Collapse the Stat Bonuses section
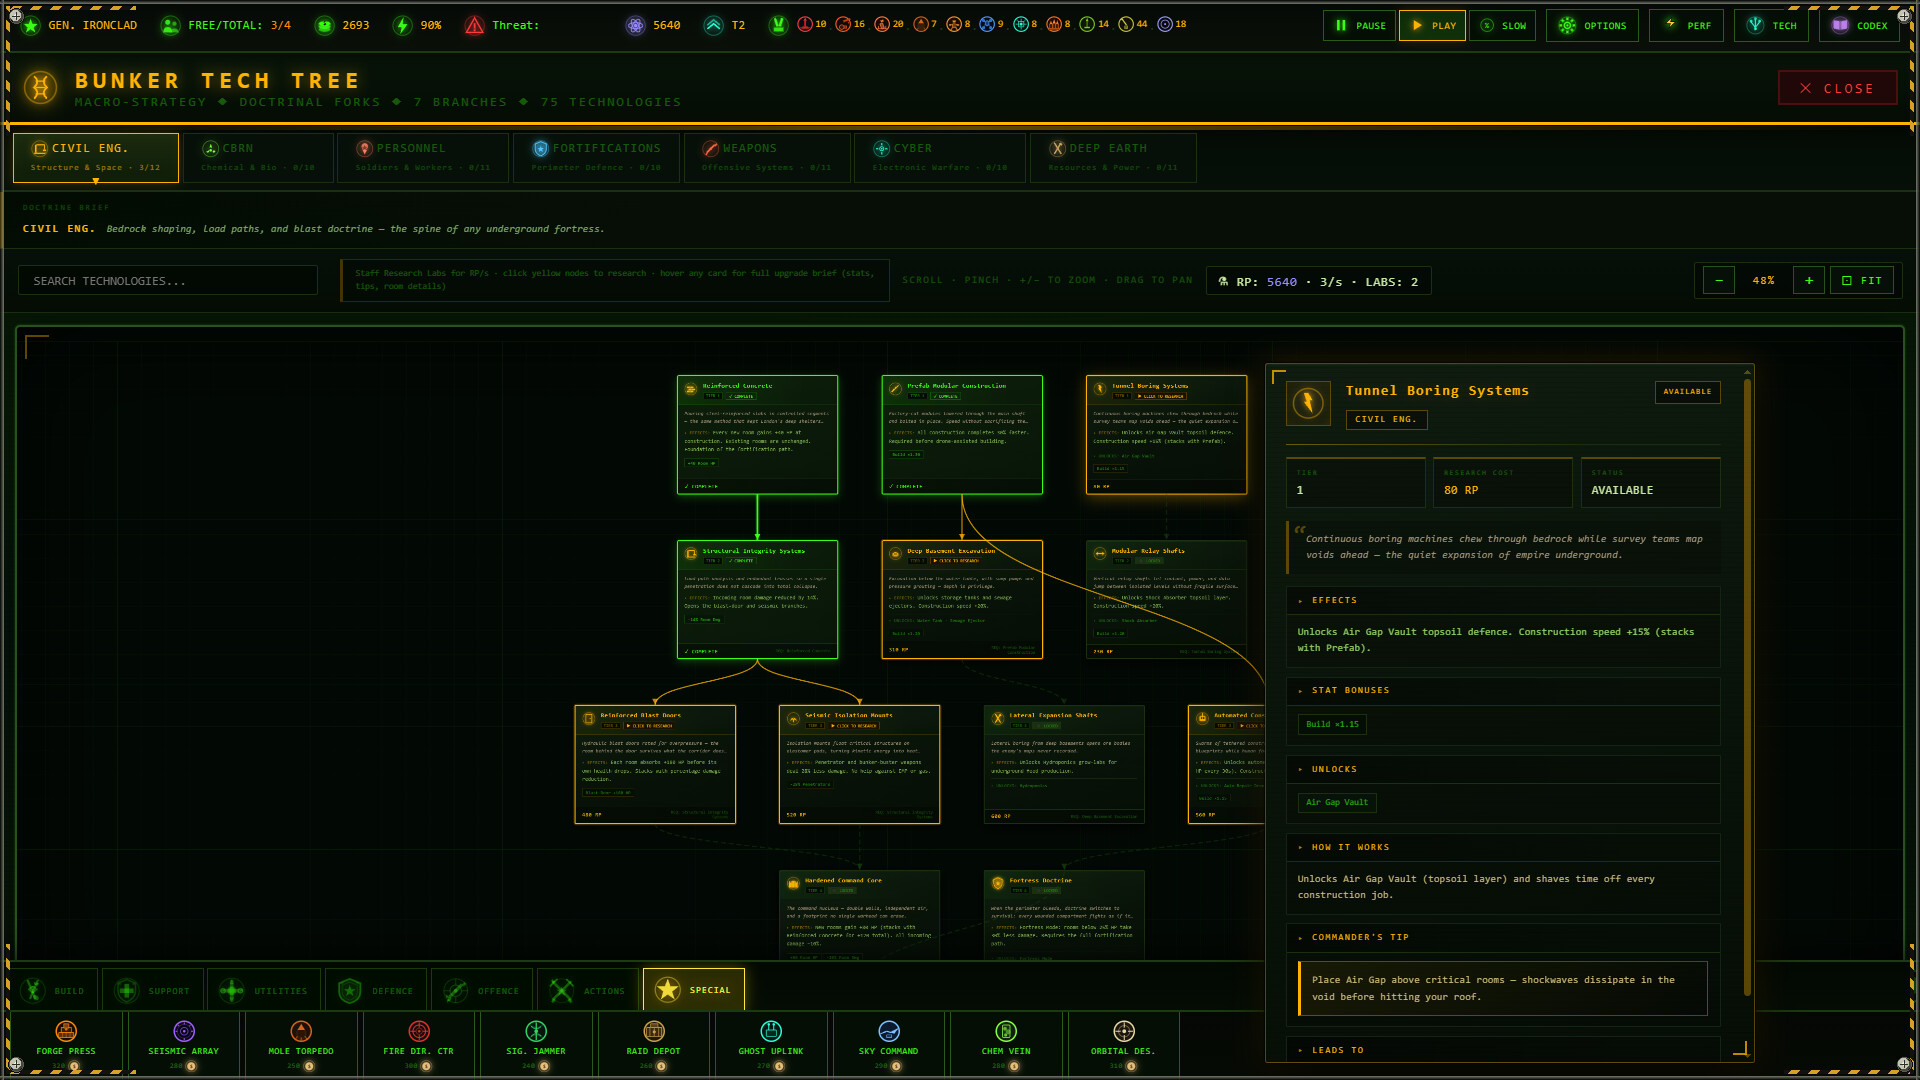The image size is (1920, 1080). coord(1503,690)
